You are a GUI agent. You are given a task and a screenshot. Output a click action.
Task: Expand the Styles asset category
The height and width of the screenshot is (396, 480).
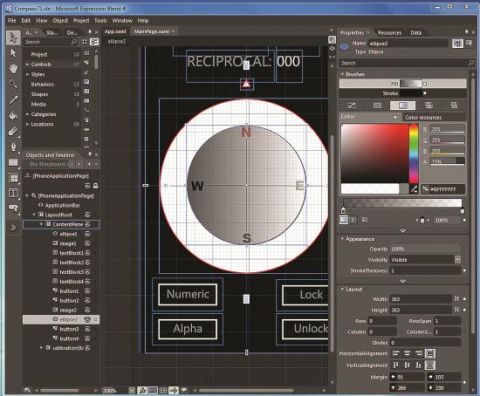pos(27,74)
